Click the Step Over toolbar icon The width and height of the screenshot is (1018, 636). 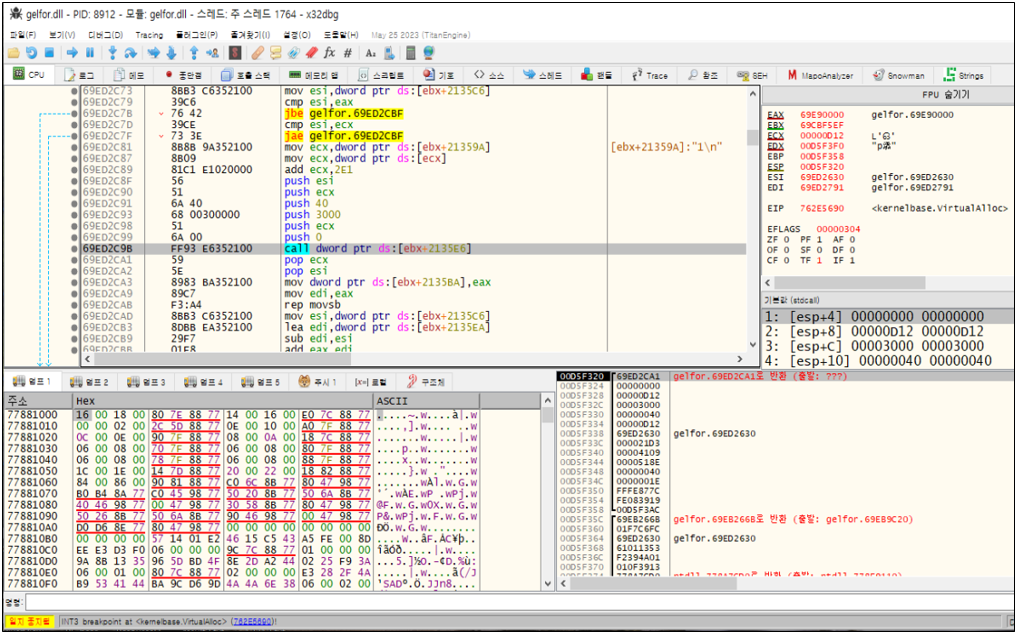pos(131,52)
